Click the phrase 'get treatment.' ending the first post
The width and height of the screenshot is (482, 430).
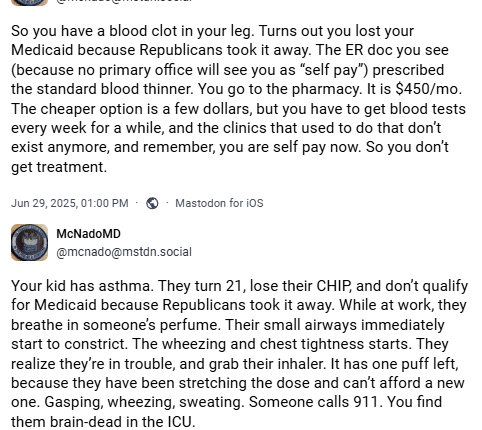pos(59,167)
